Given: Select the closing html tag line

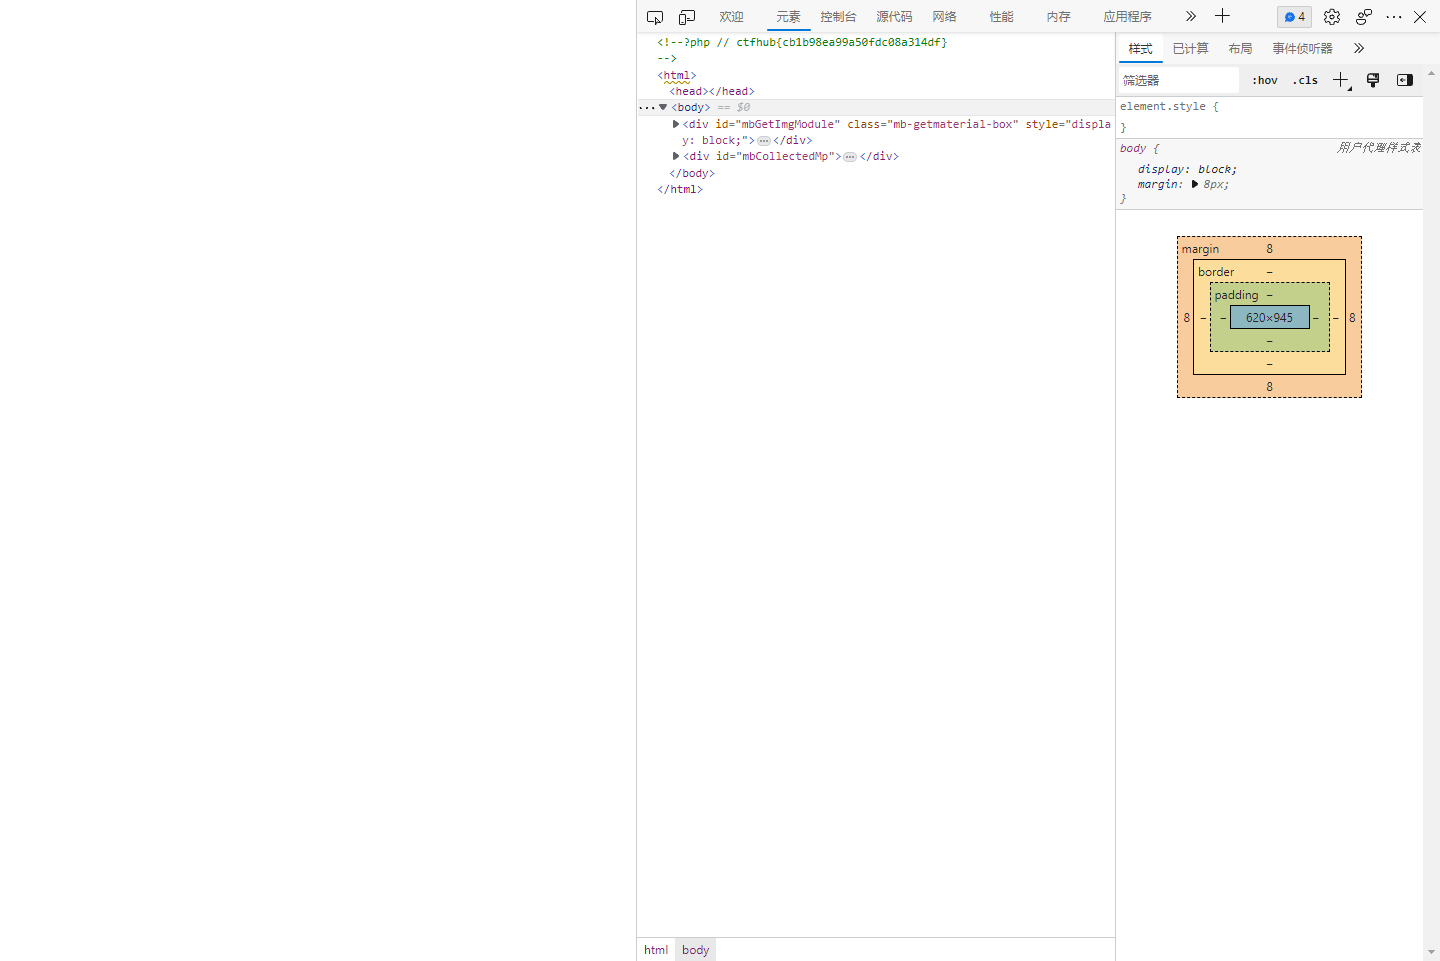Looking at the screenshot, I should (680, 189).
